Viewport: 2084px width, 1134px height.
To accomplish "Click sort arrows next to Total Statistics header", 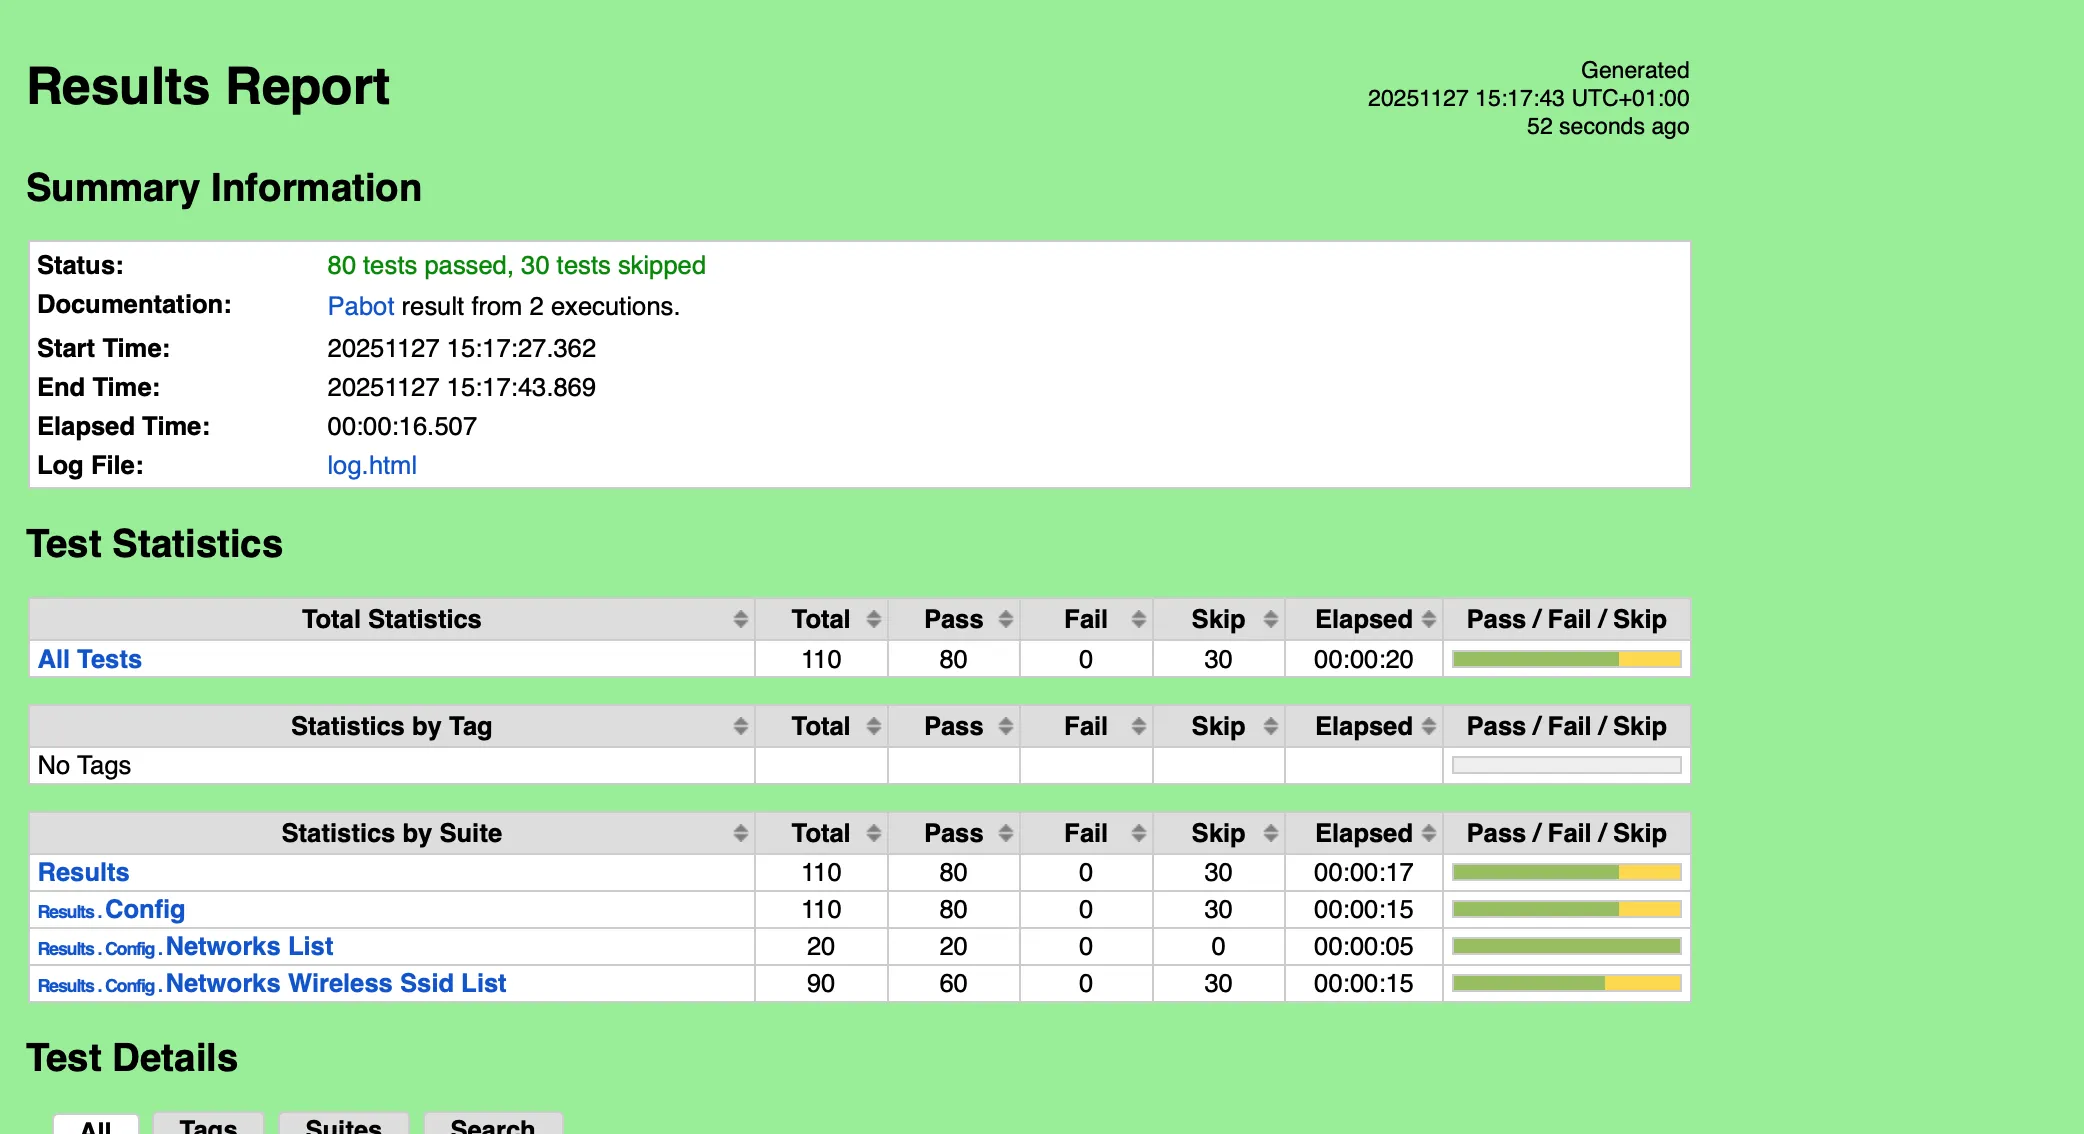I will 740,619.
